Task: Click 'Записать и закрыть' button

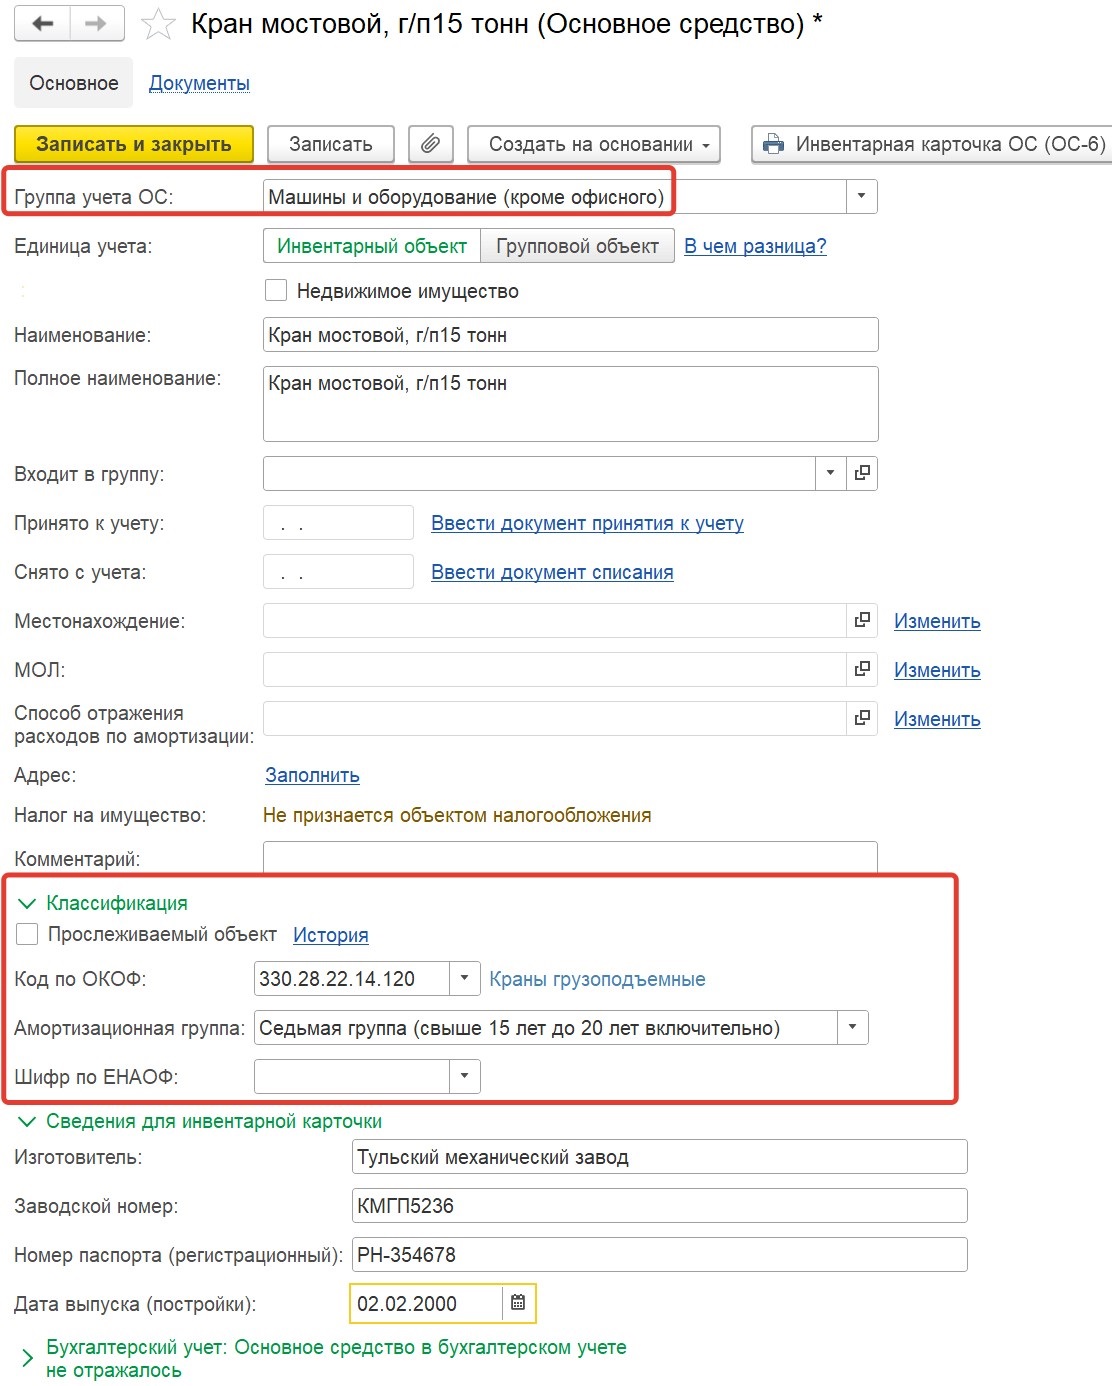Action: pos(134,144)
